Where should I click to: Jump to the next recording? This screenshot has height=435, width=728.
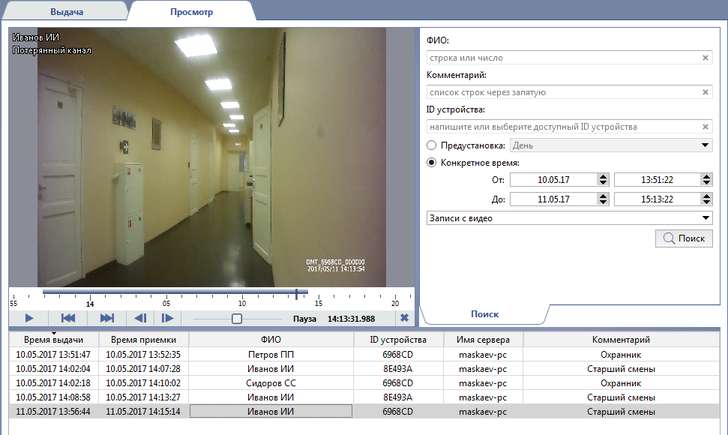click(107, 318)
